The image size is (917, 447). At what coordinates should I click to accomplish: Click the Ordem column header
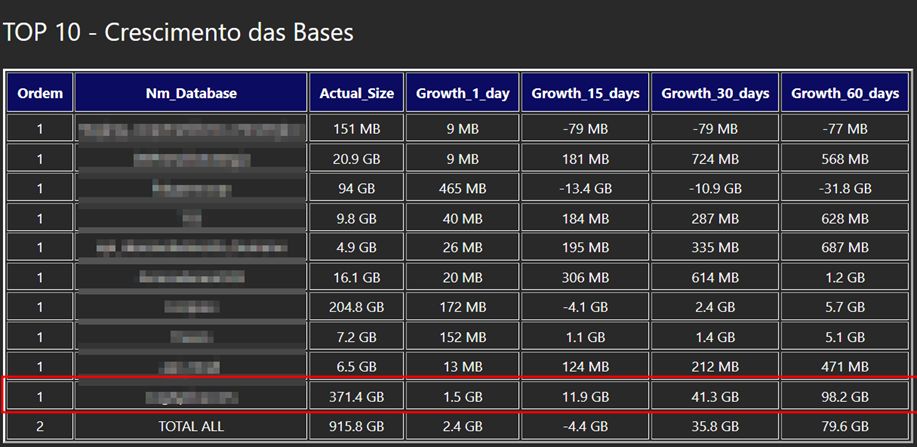40,93
